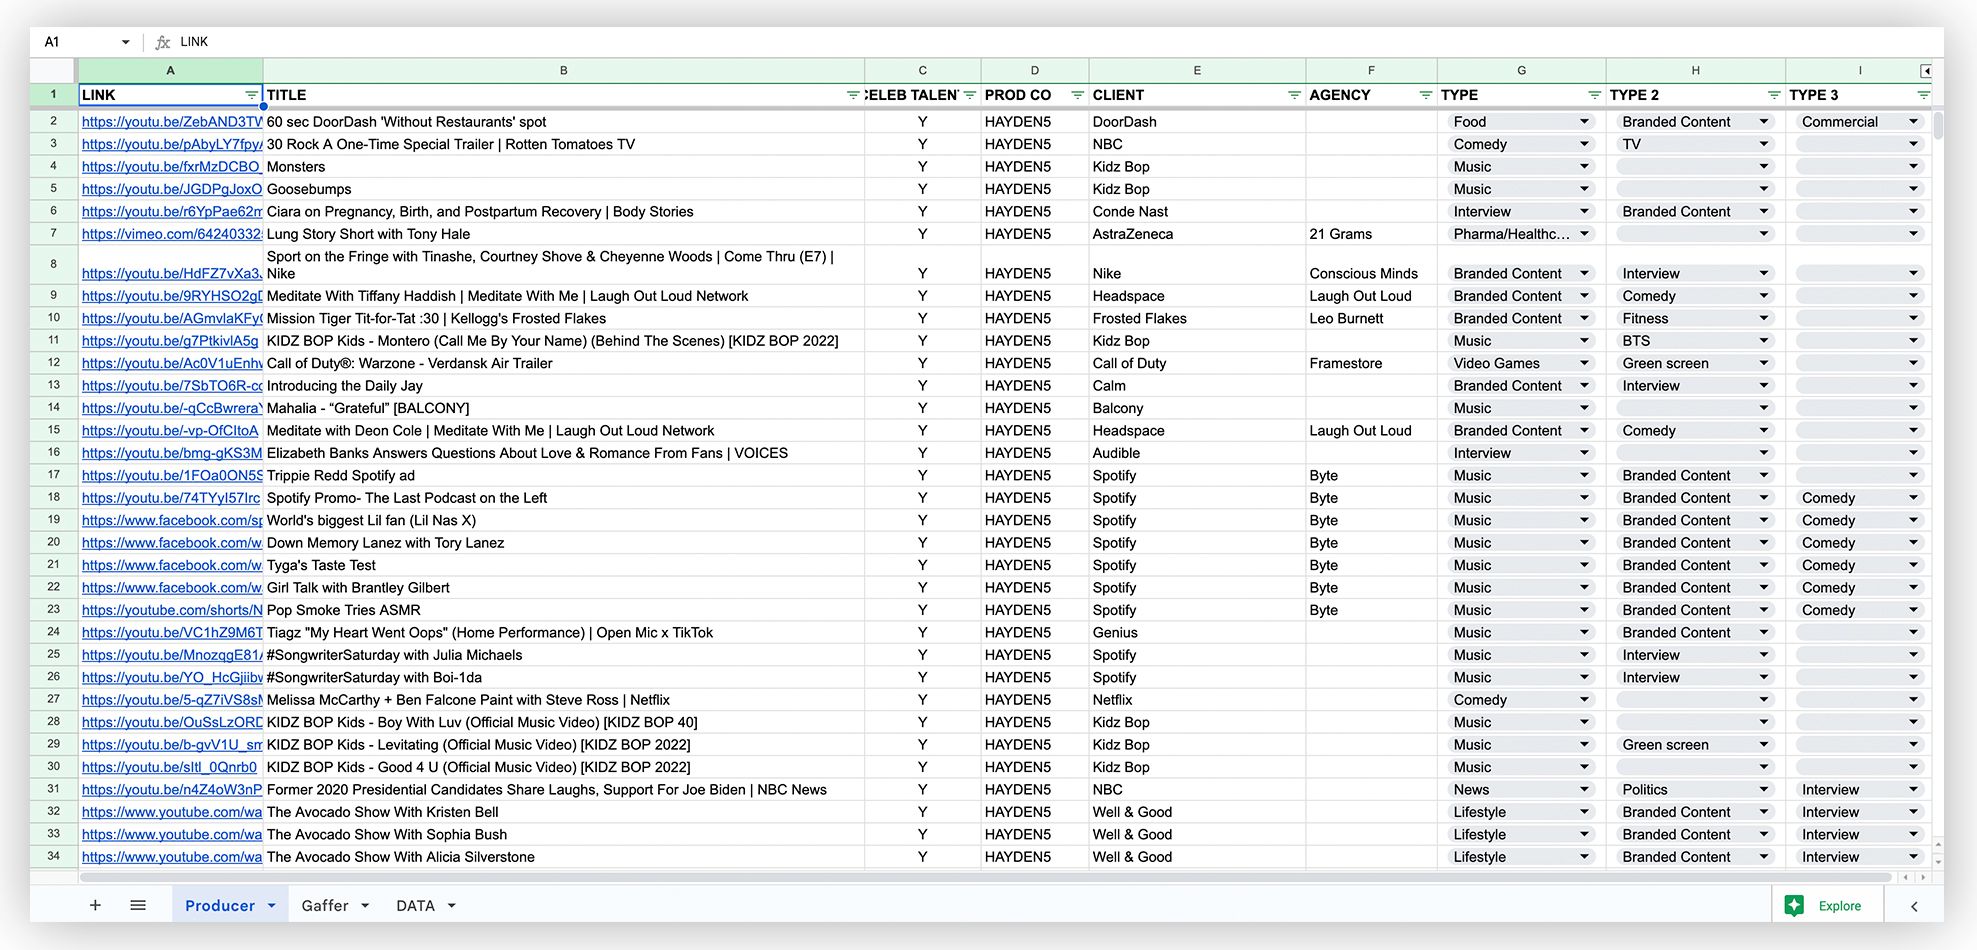Select the cell "Tyga's Taste Test"
Viewport: 1977px width, 950px height.
tap(564, 566)
